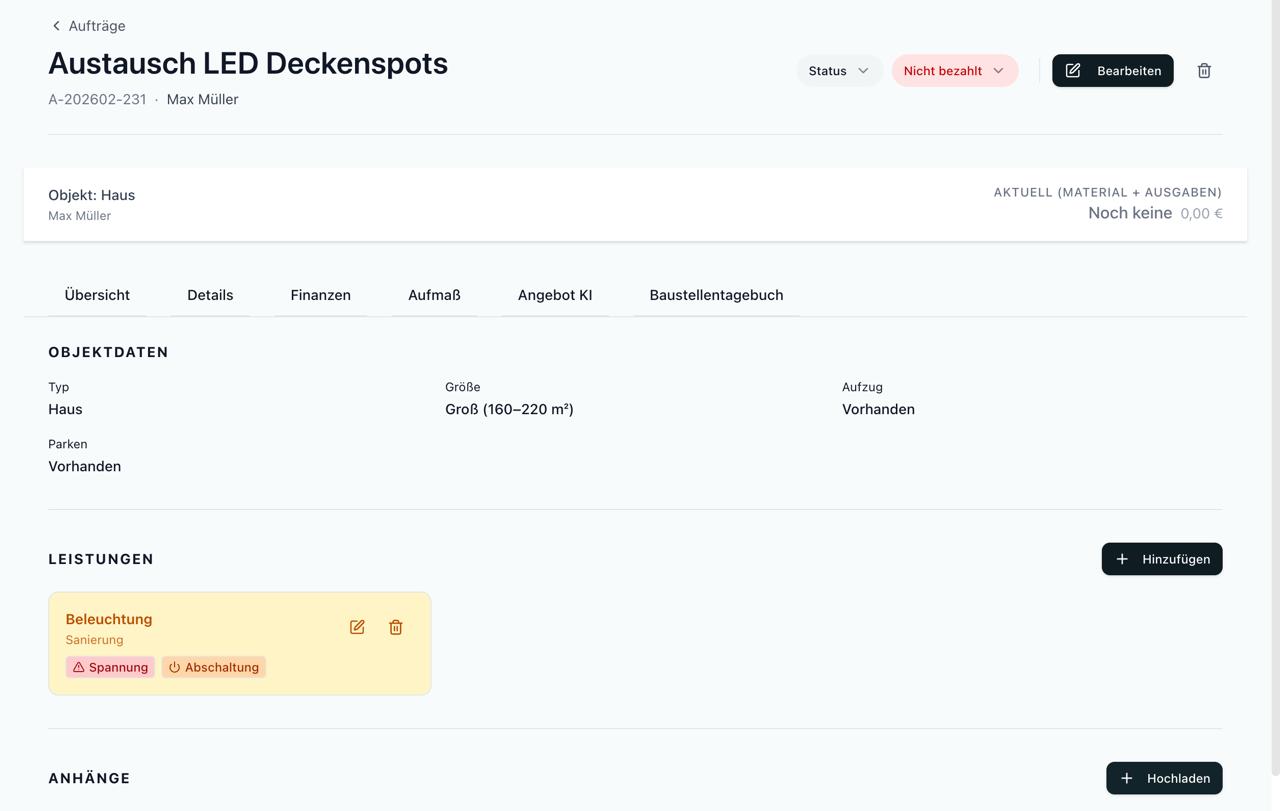
Task: Edit the Beleuchtung service with pencil icon
Action: click(357, 627)
